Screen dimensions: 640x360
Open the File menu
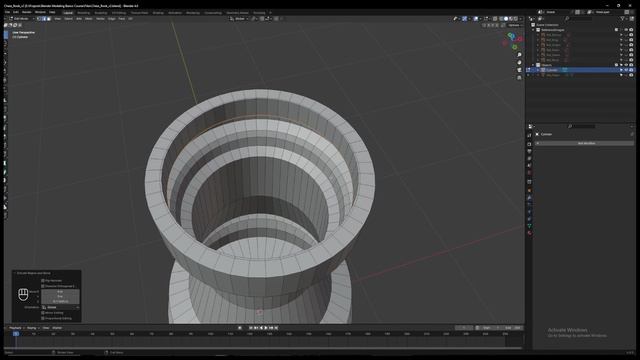pos(7,12)
